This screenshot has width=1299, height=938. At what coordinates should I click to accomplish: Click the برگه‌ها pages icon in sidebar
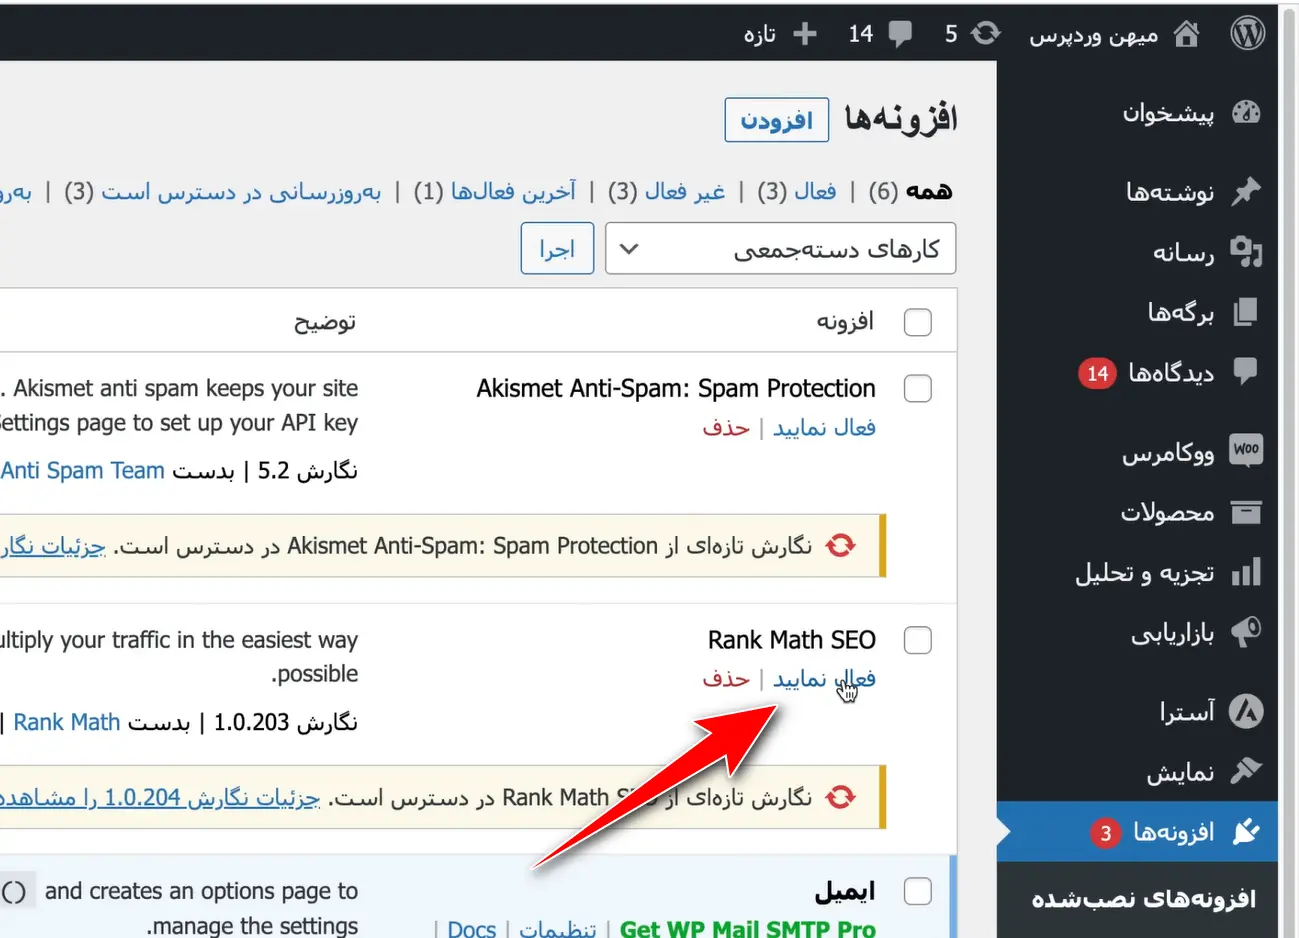click(1246, 312)
